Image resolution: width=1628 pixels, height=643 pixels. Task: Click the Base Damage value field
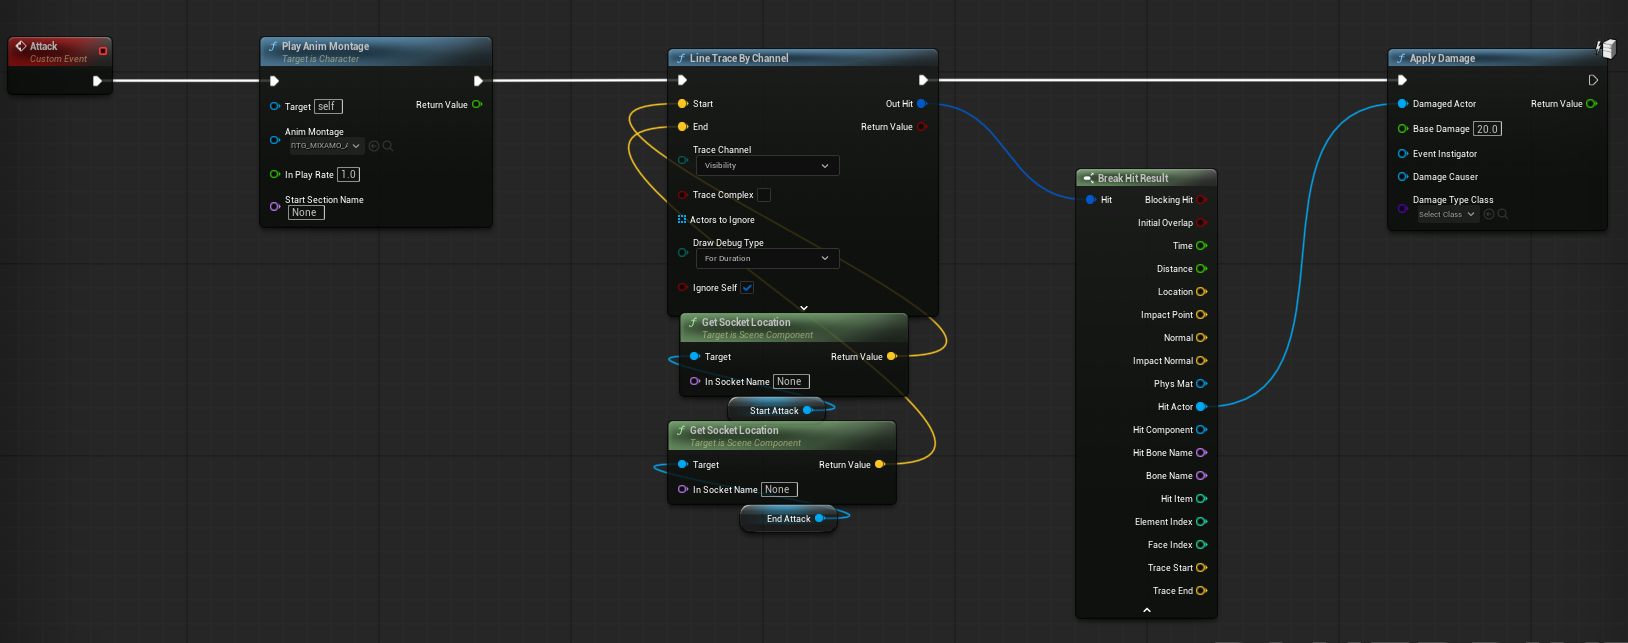tap(1487, 129)
